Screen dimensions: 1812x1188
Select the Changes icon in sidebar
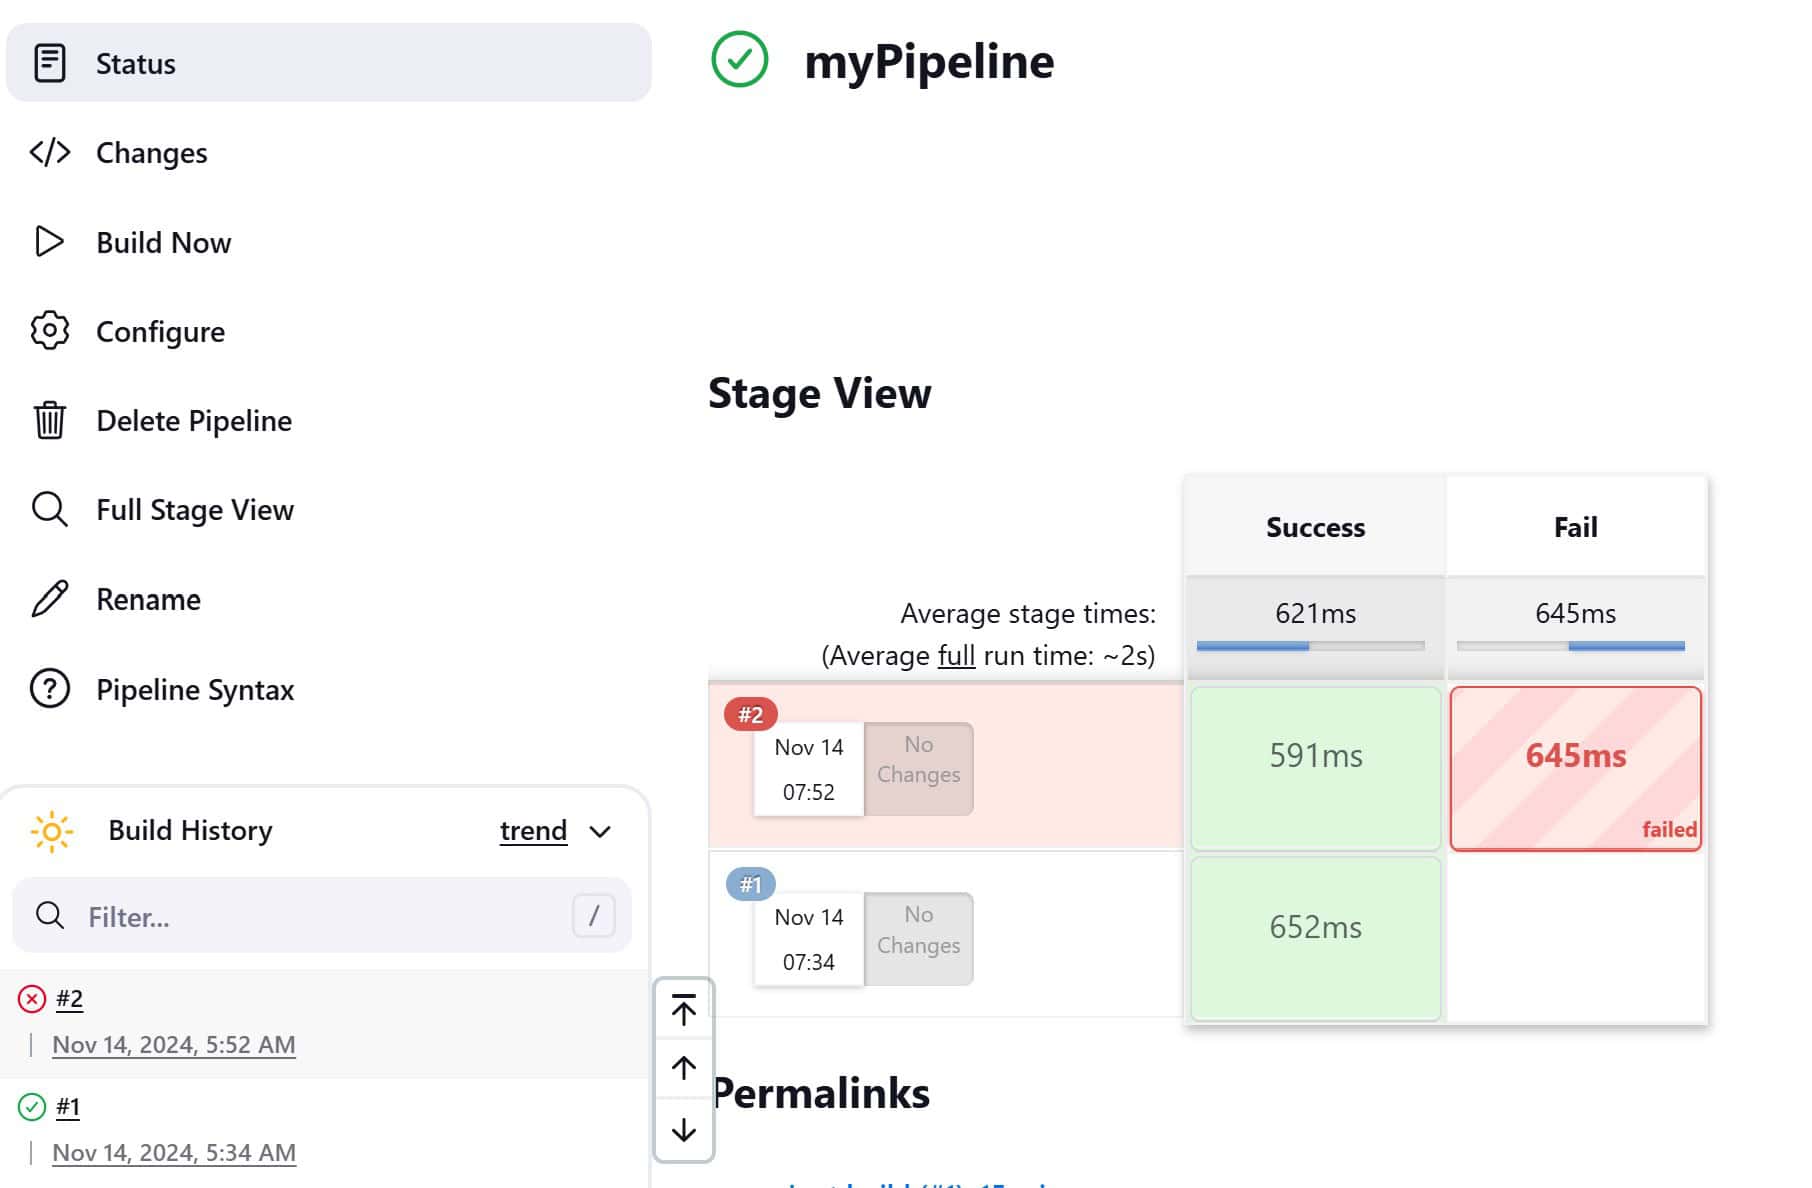[50, 152]
